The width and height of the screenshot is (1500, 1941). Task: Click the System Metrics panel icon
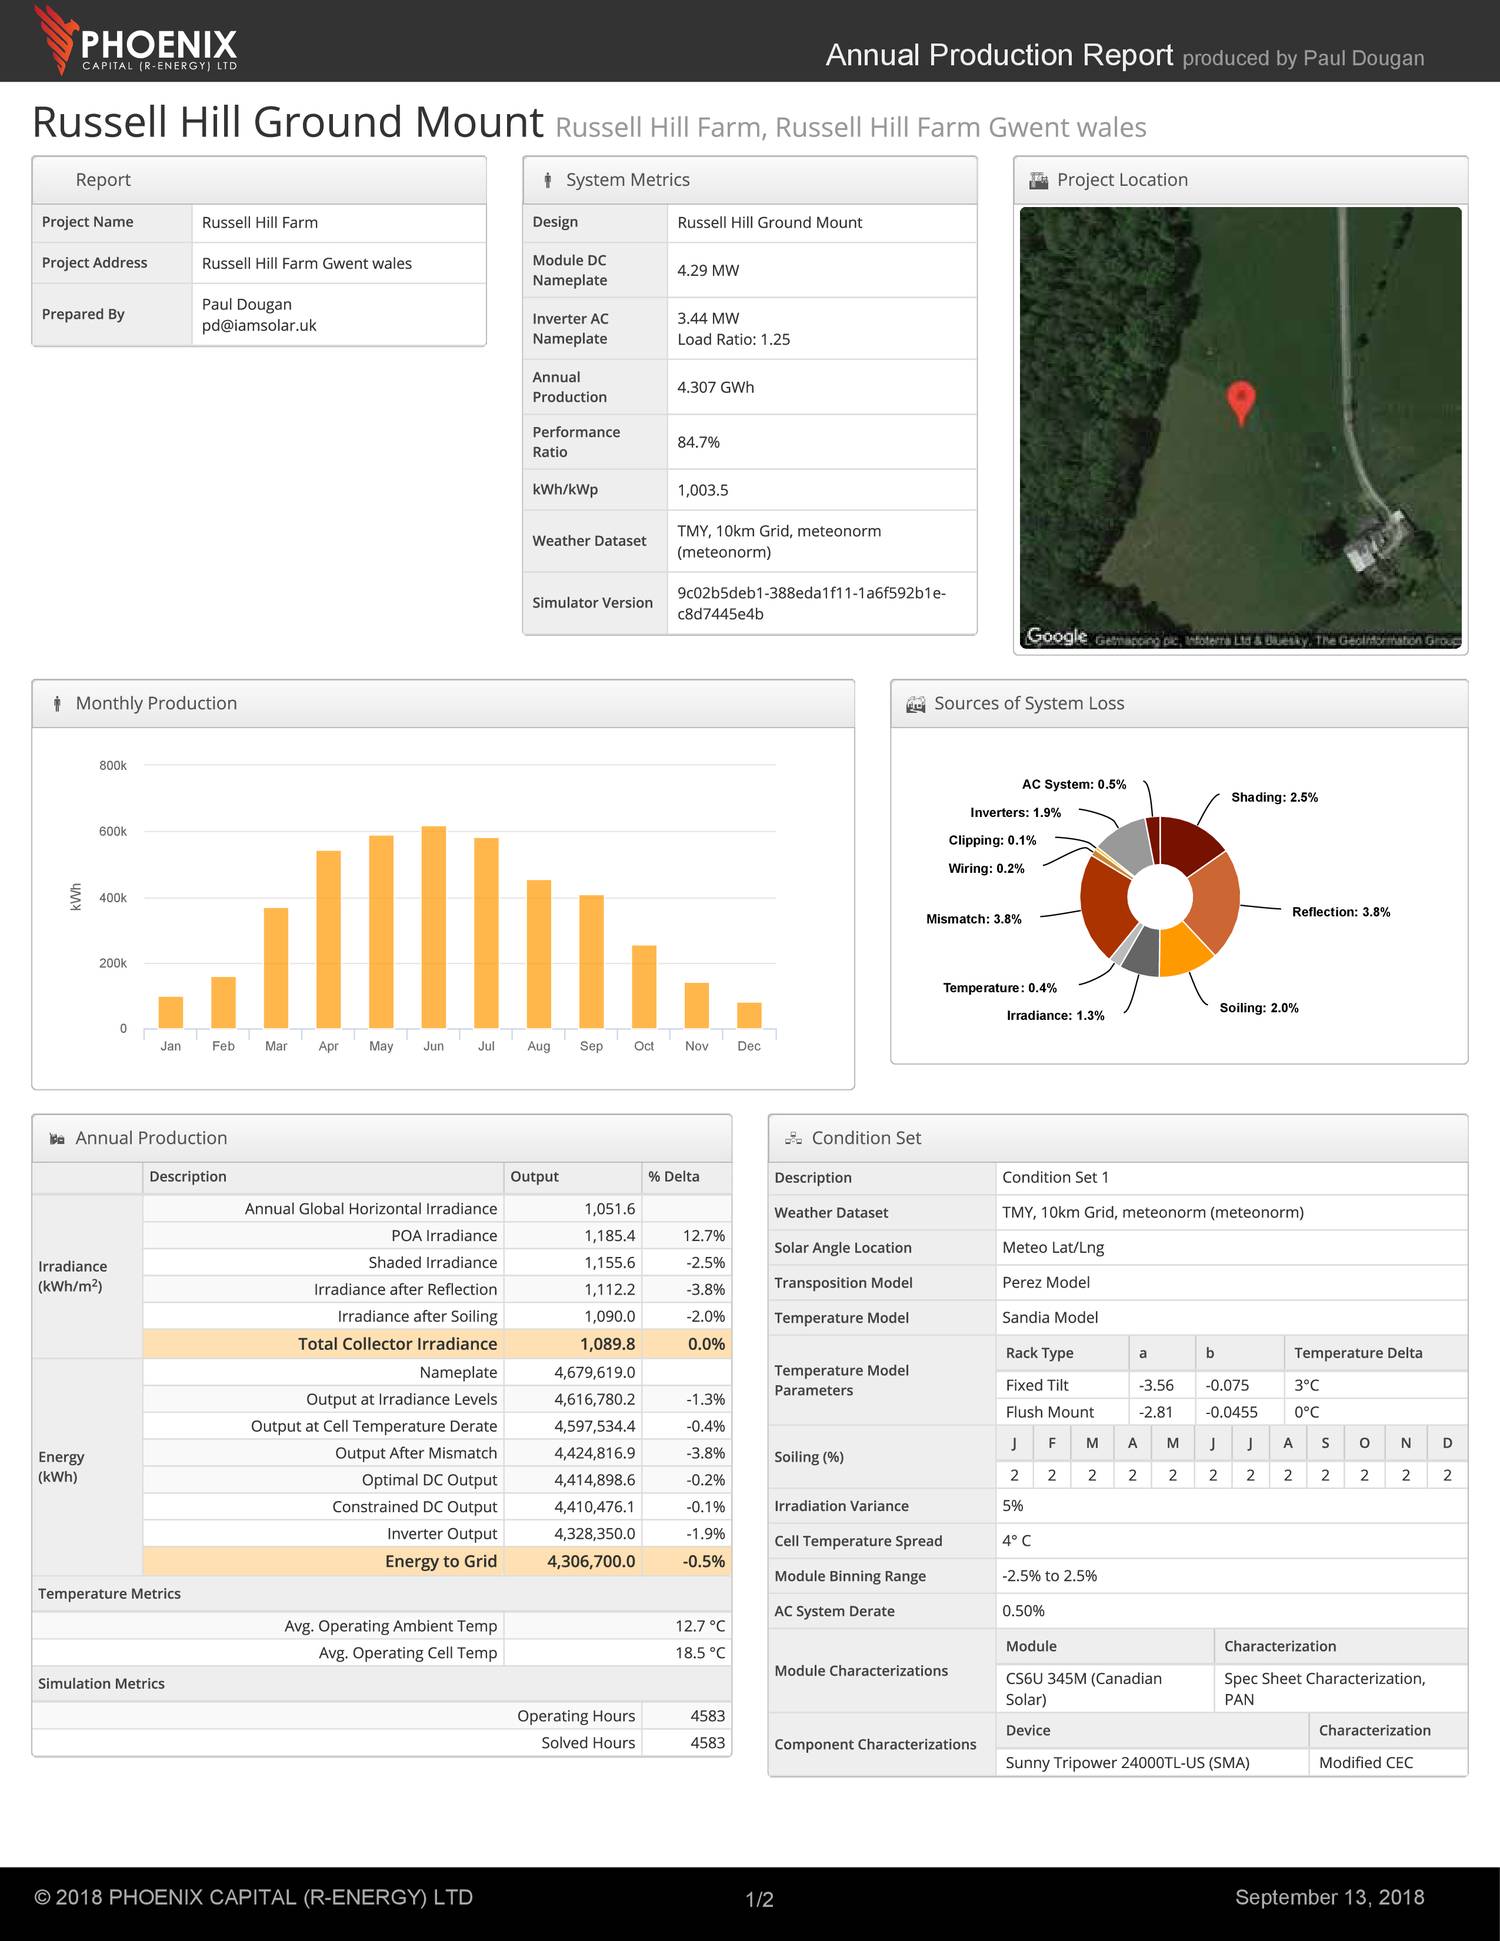tap(547, 180)
